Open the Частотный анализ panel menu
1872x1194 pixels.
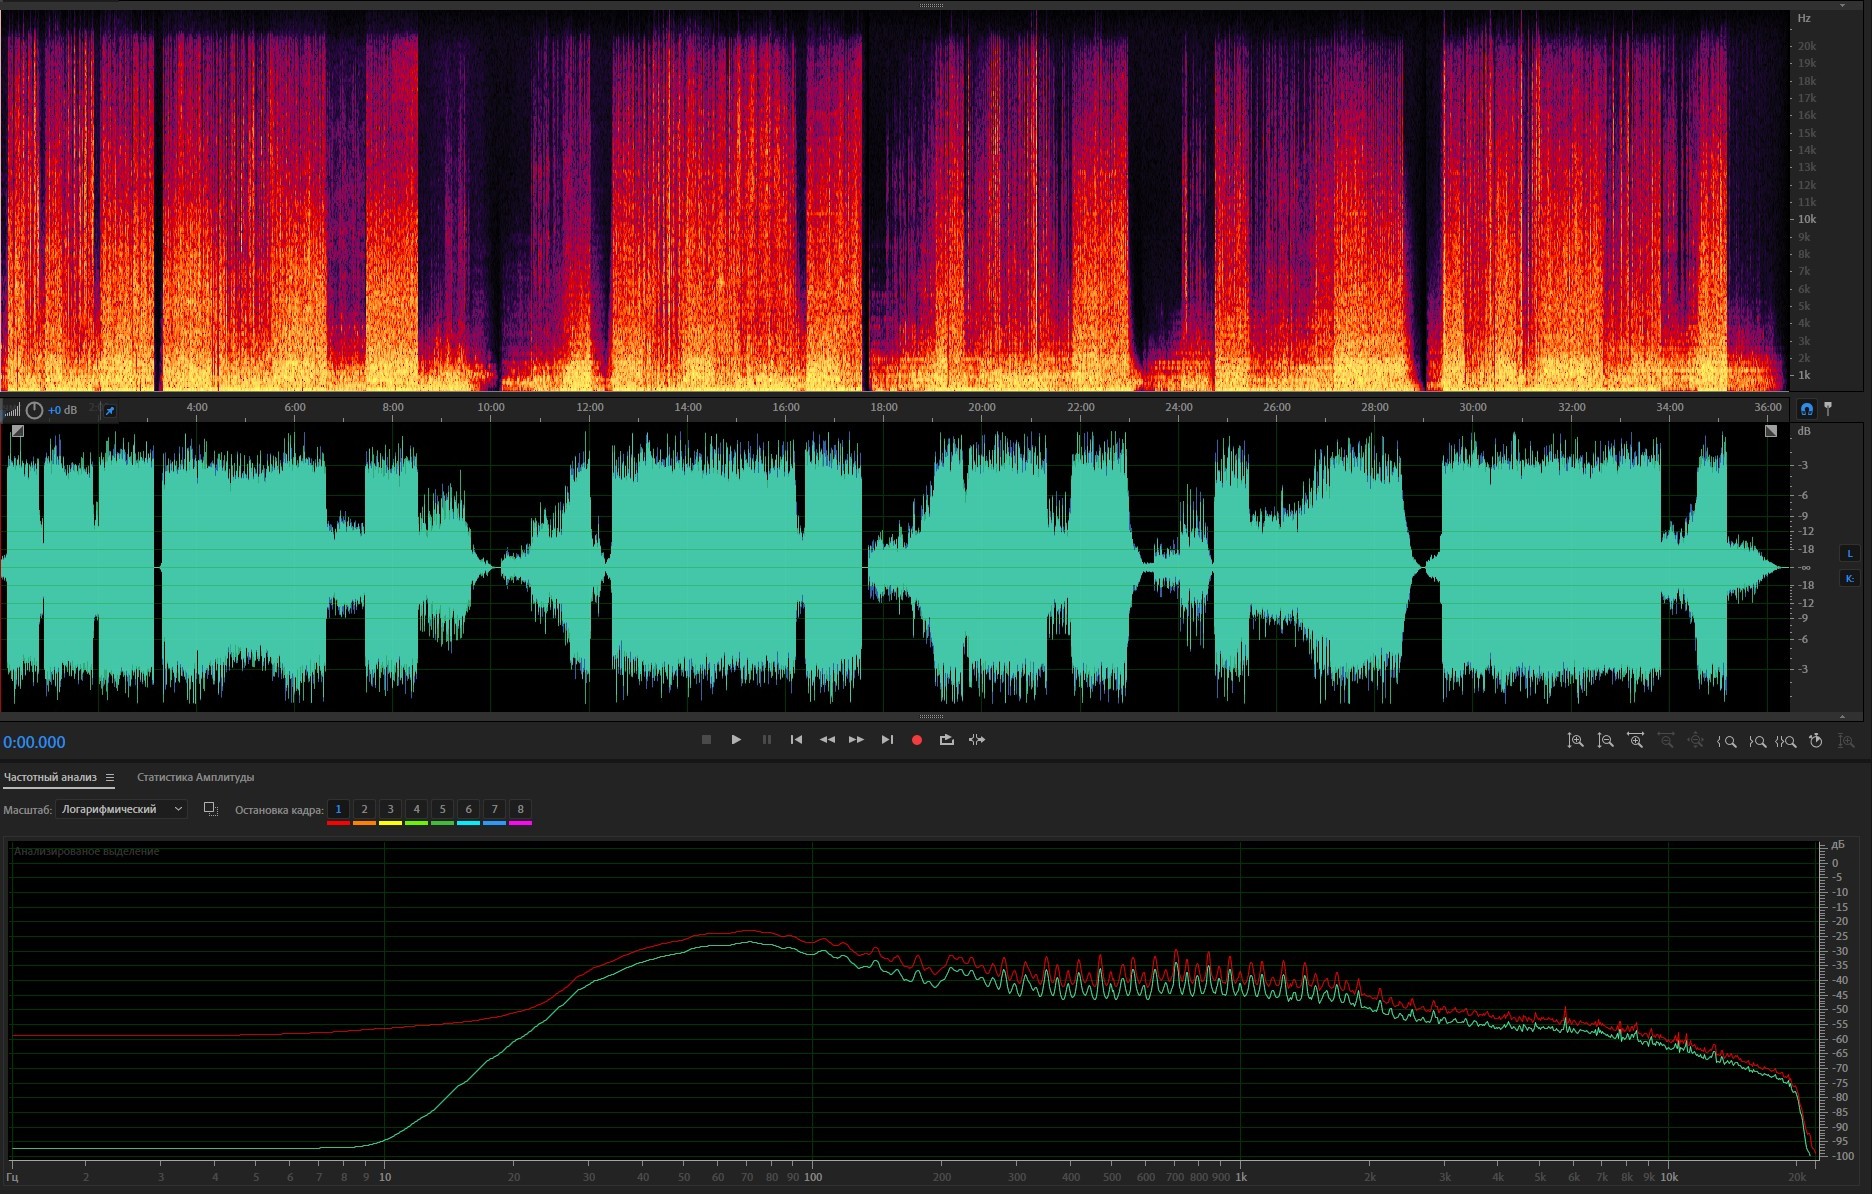click(110, 778)
